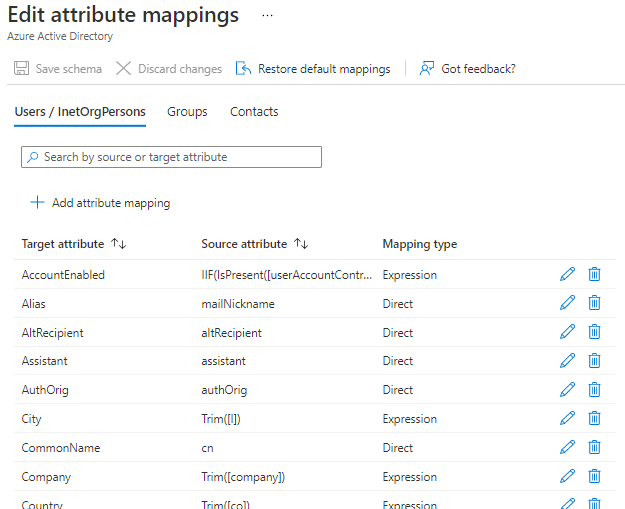Image resolution: width=625 pixels, height=509 pixels.
Task: Open the Contacts tab
Action: (x=254, y=112)
